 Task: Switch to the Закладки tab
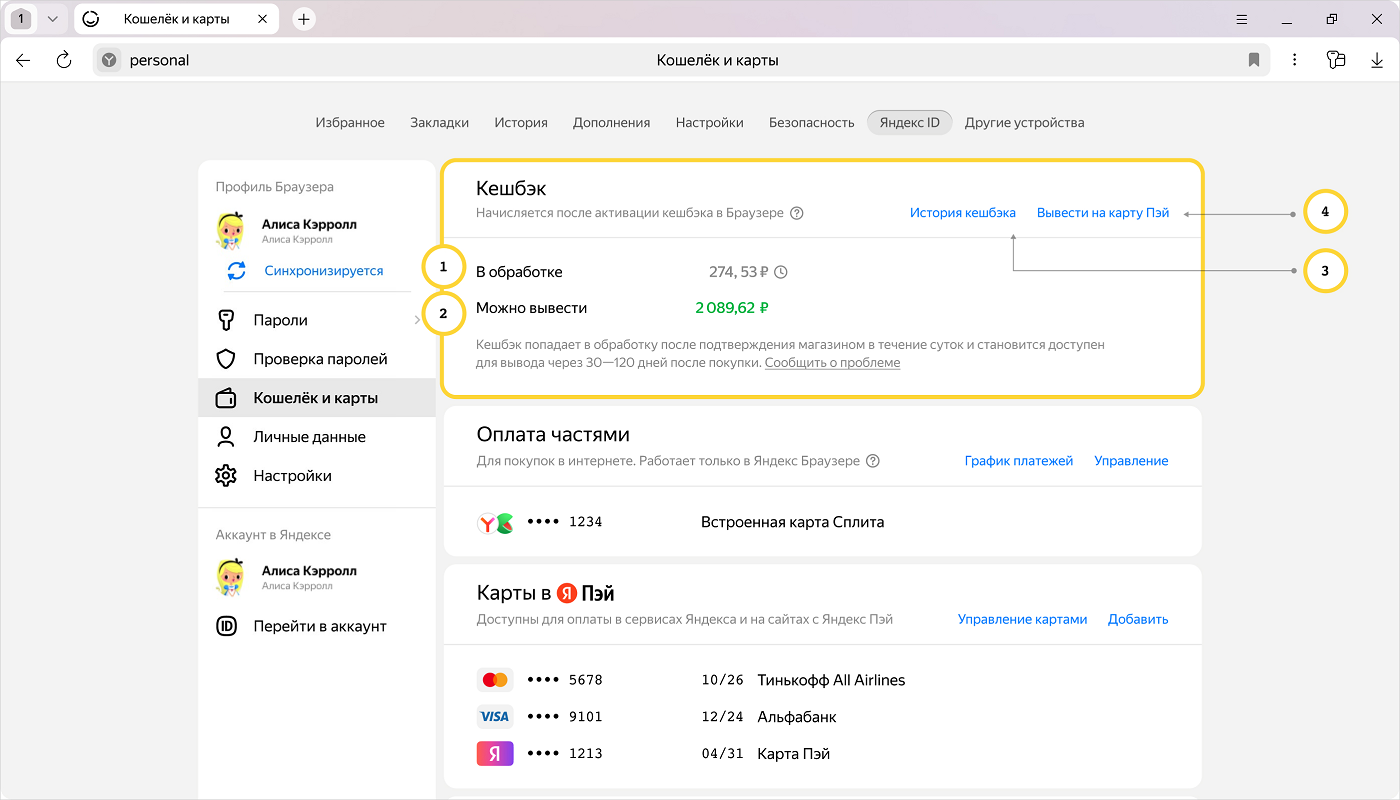click(439, 123)
